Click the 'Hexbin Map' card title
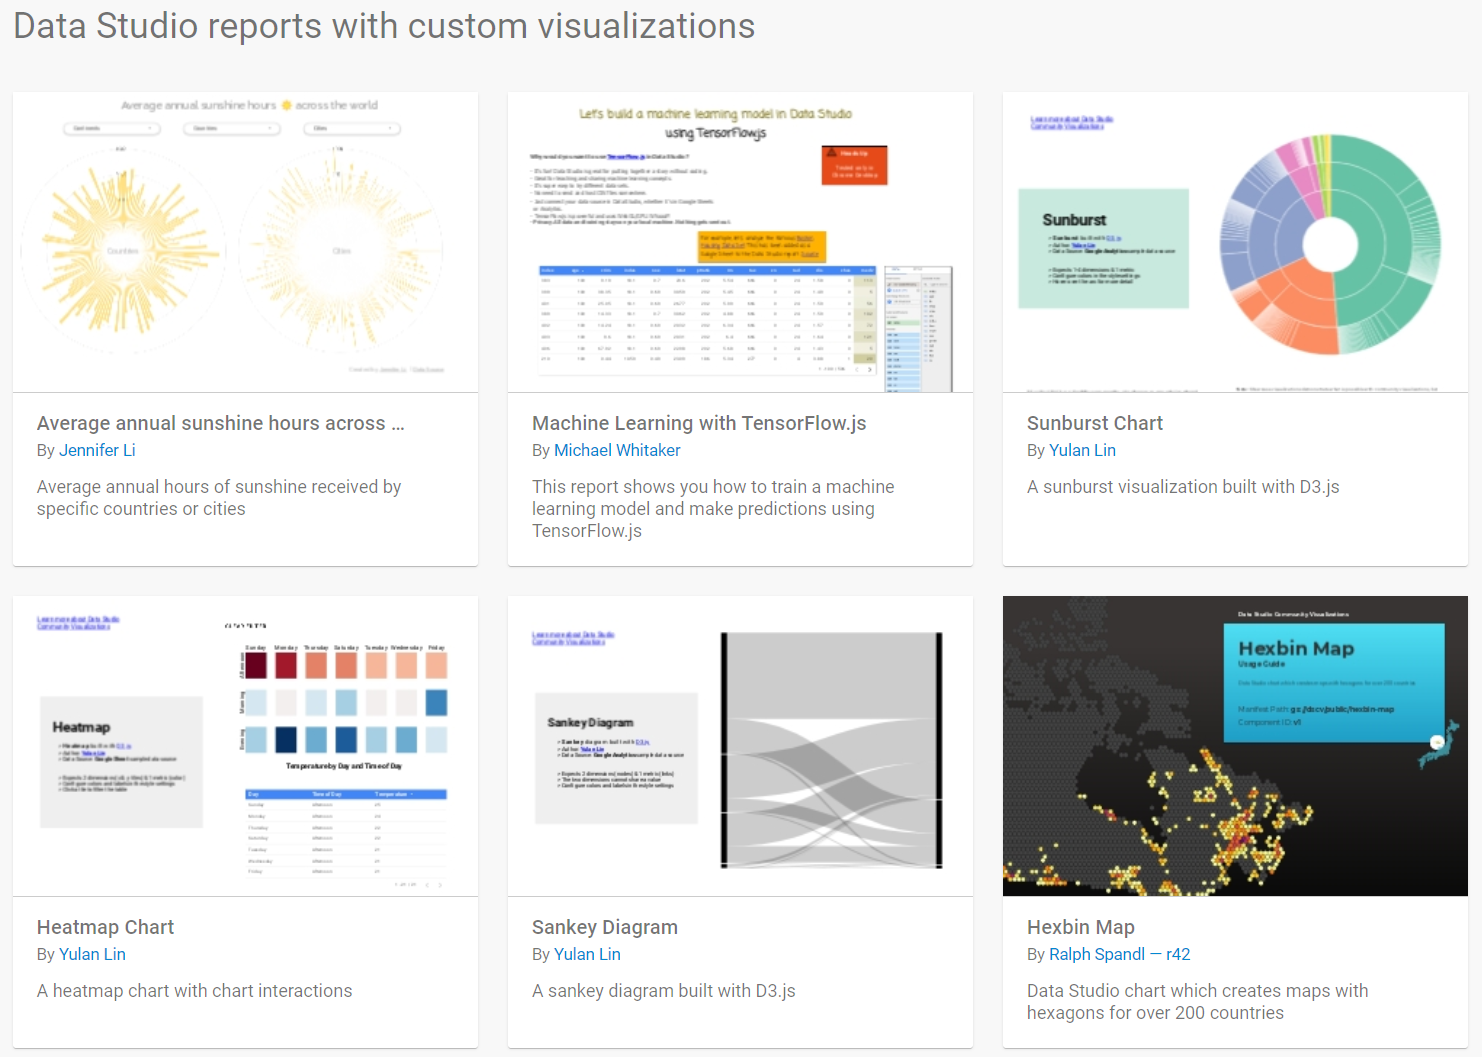The image size is (1482, 1057). tap(1081, 927)
